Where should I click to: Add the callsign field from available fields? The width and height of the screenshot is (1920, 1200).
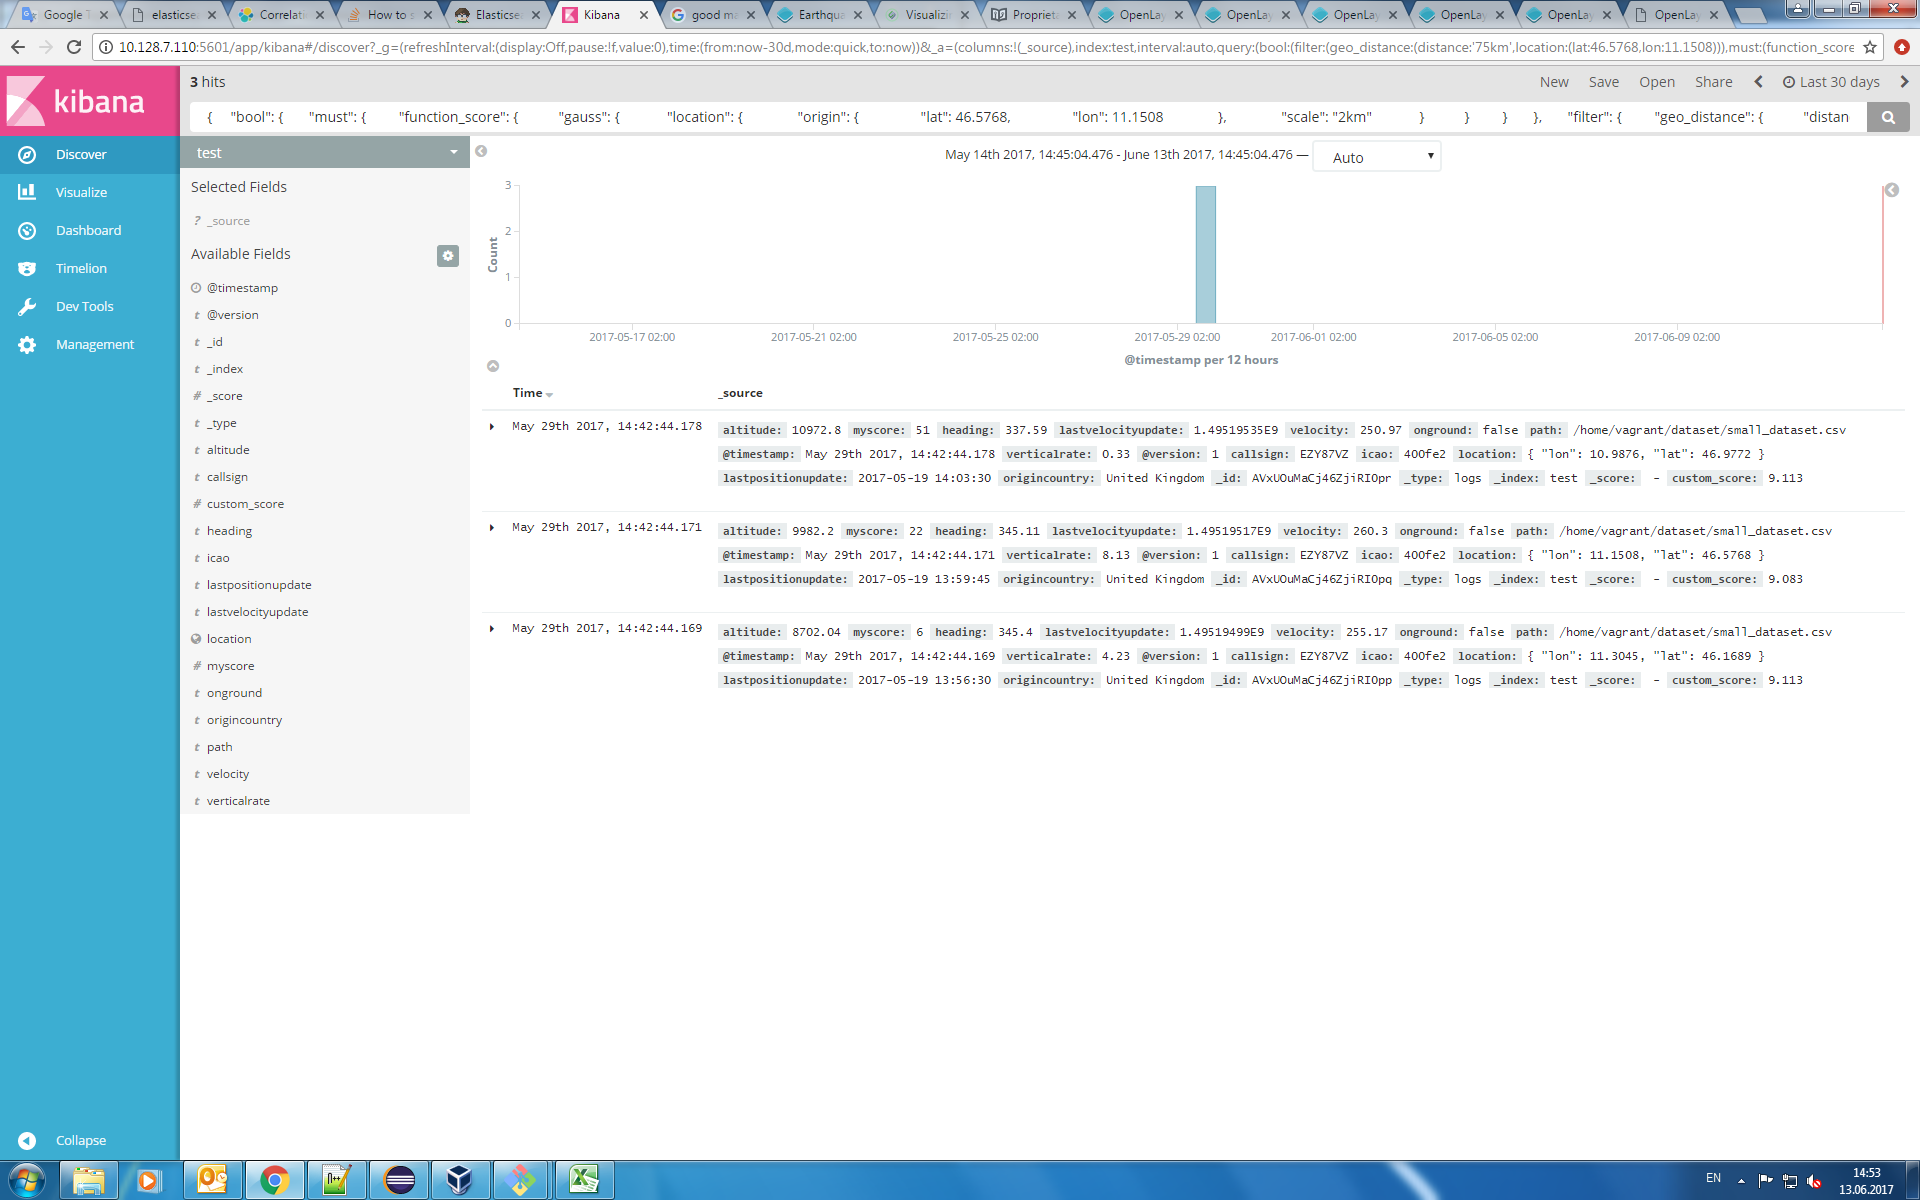point(227,477)
